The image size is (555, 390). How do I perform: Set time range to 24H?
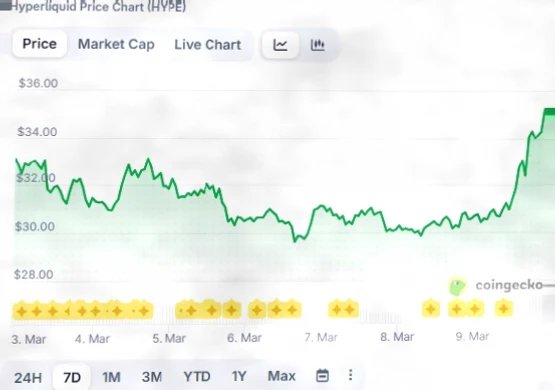click(28, 378)
